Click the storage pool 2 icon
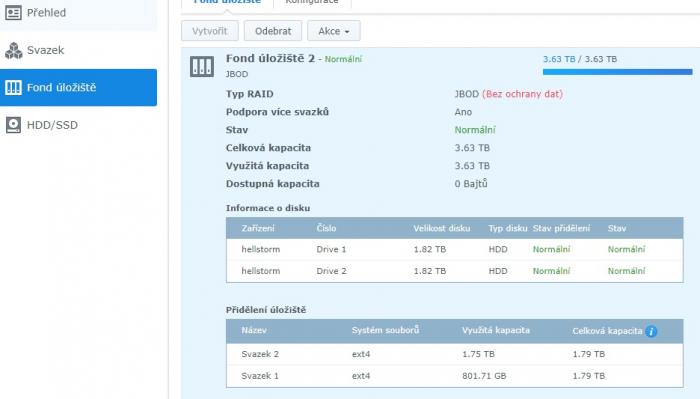This screenshot has height=399, width=700. click(x=202, y=66)
